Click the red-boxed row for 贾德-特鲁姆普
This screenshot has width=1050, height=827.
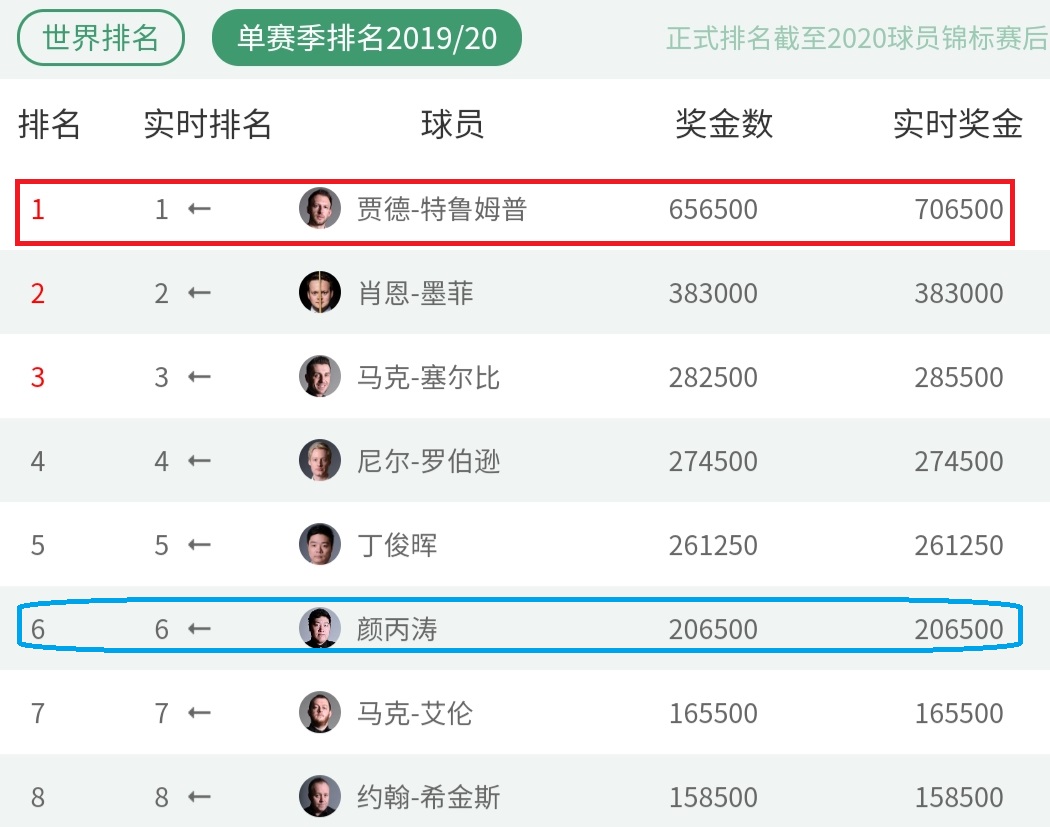tap(525, 210)
